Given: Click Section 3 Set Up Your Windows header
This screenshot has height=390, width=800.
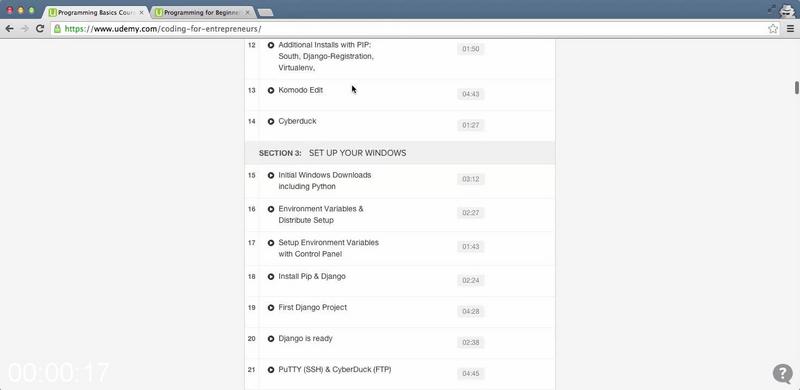Looking at the screenshot, I should [x=400, y=153].
